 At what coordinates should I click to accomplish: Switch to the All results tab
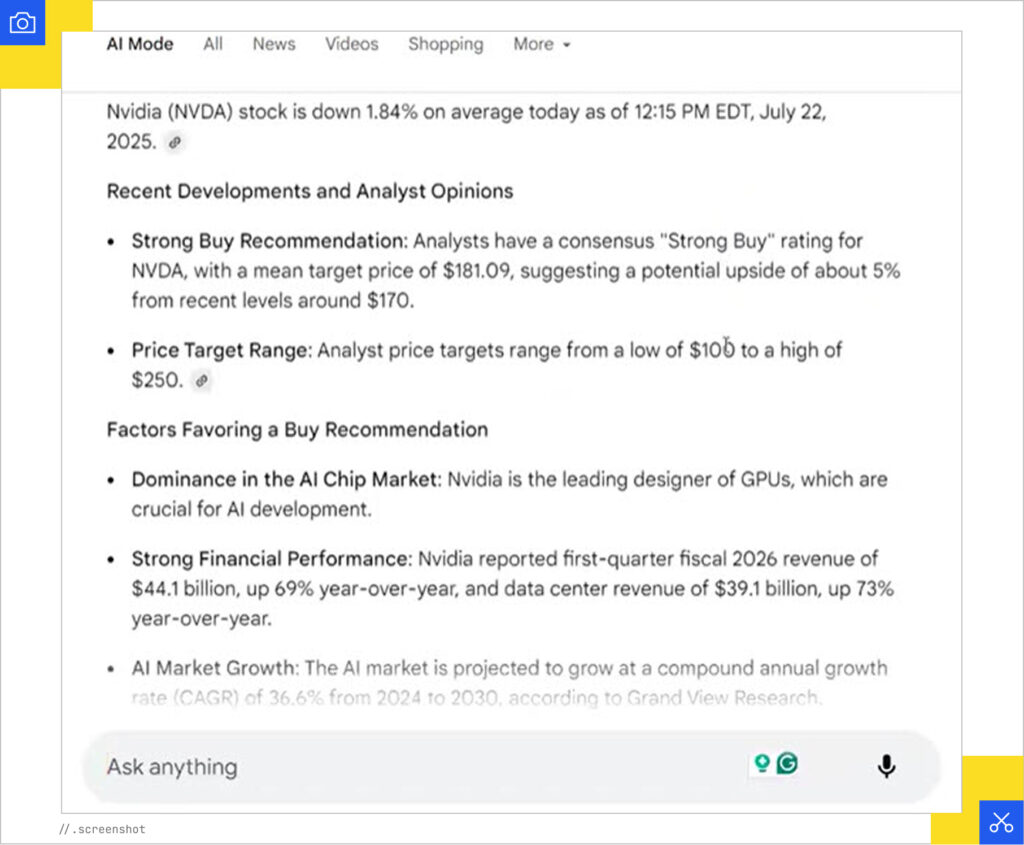(x=212, y=44)
